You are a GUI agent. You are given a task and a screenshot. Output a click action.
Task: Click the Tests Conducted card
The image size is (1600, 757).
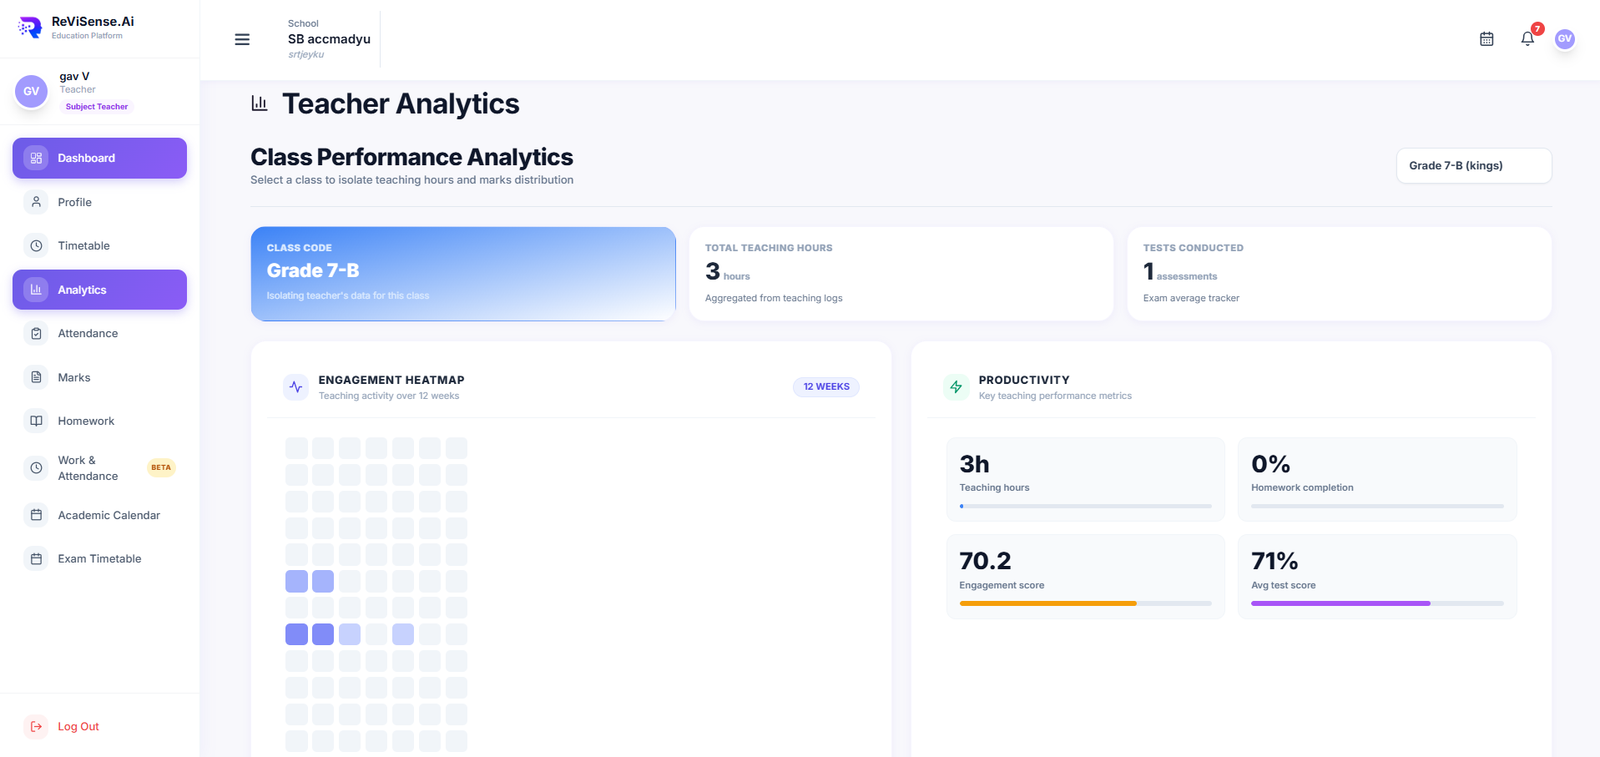pos(1339,274)
